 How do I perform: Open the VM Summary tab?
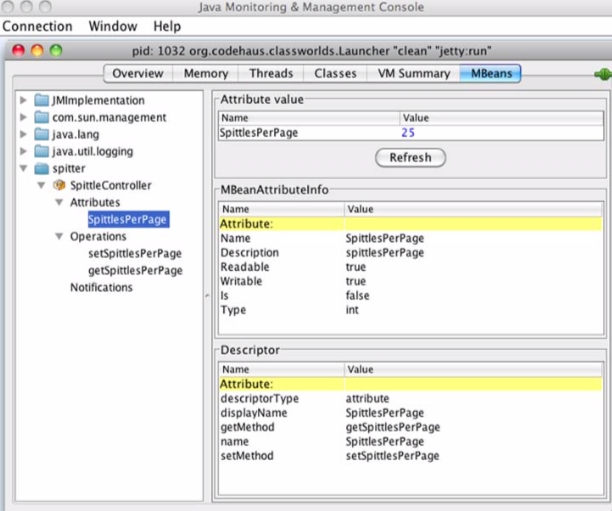click(413, 74)
